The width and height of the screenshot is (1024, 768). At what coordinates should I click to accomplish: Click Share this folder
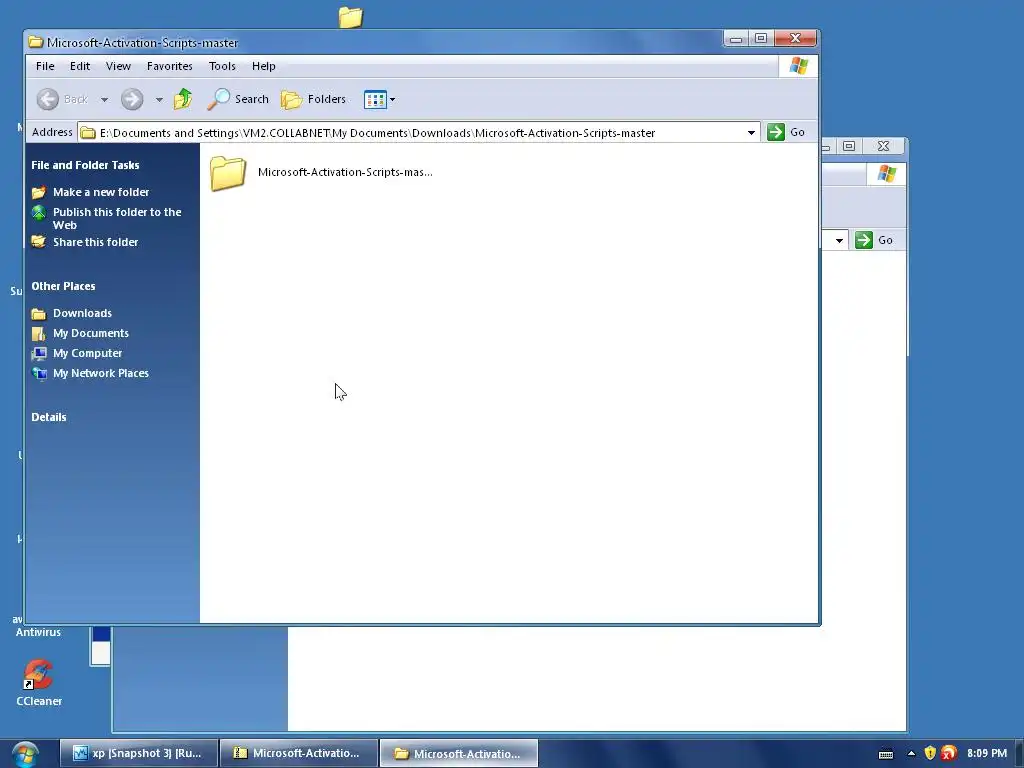point(95,242)
